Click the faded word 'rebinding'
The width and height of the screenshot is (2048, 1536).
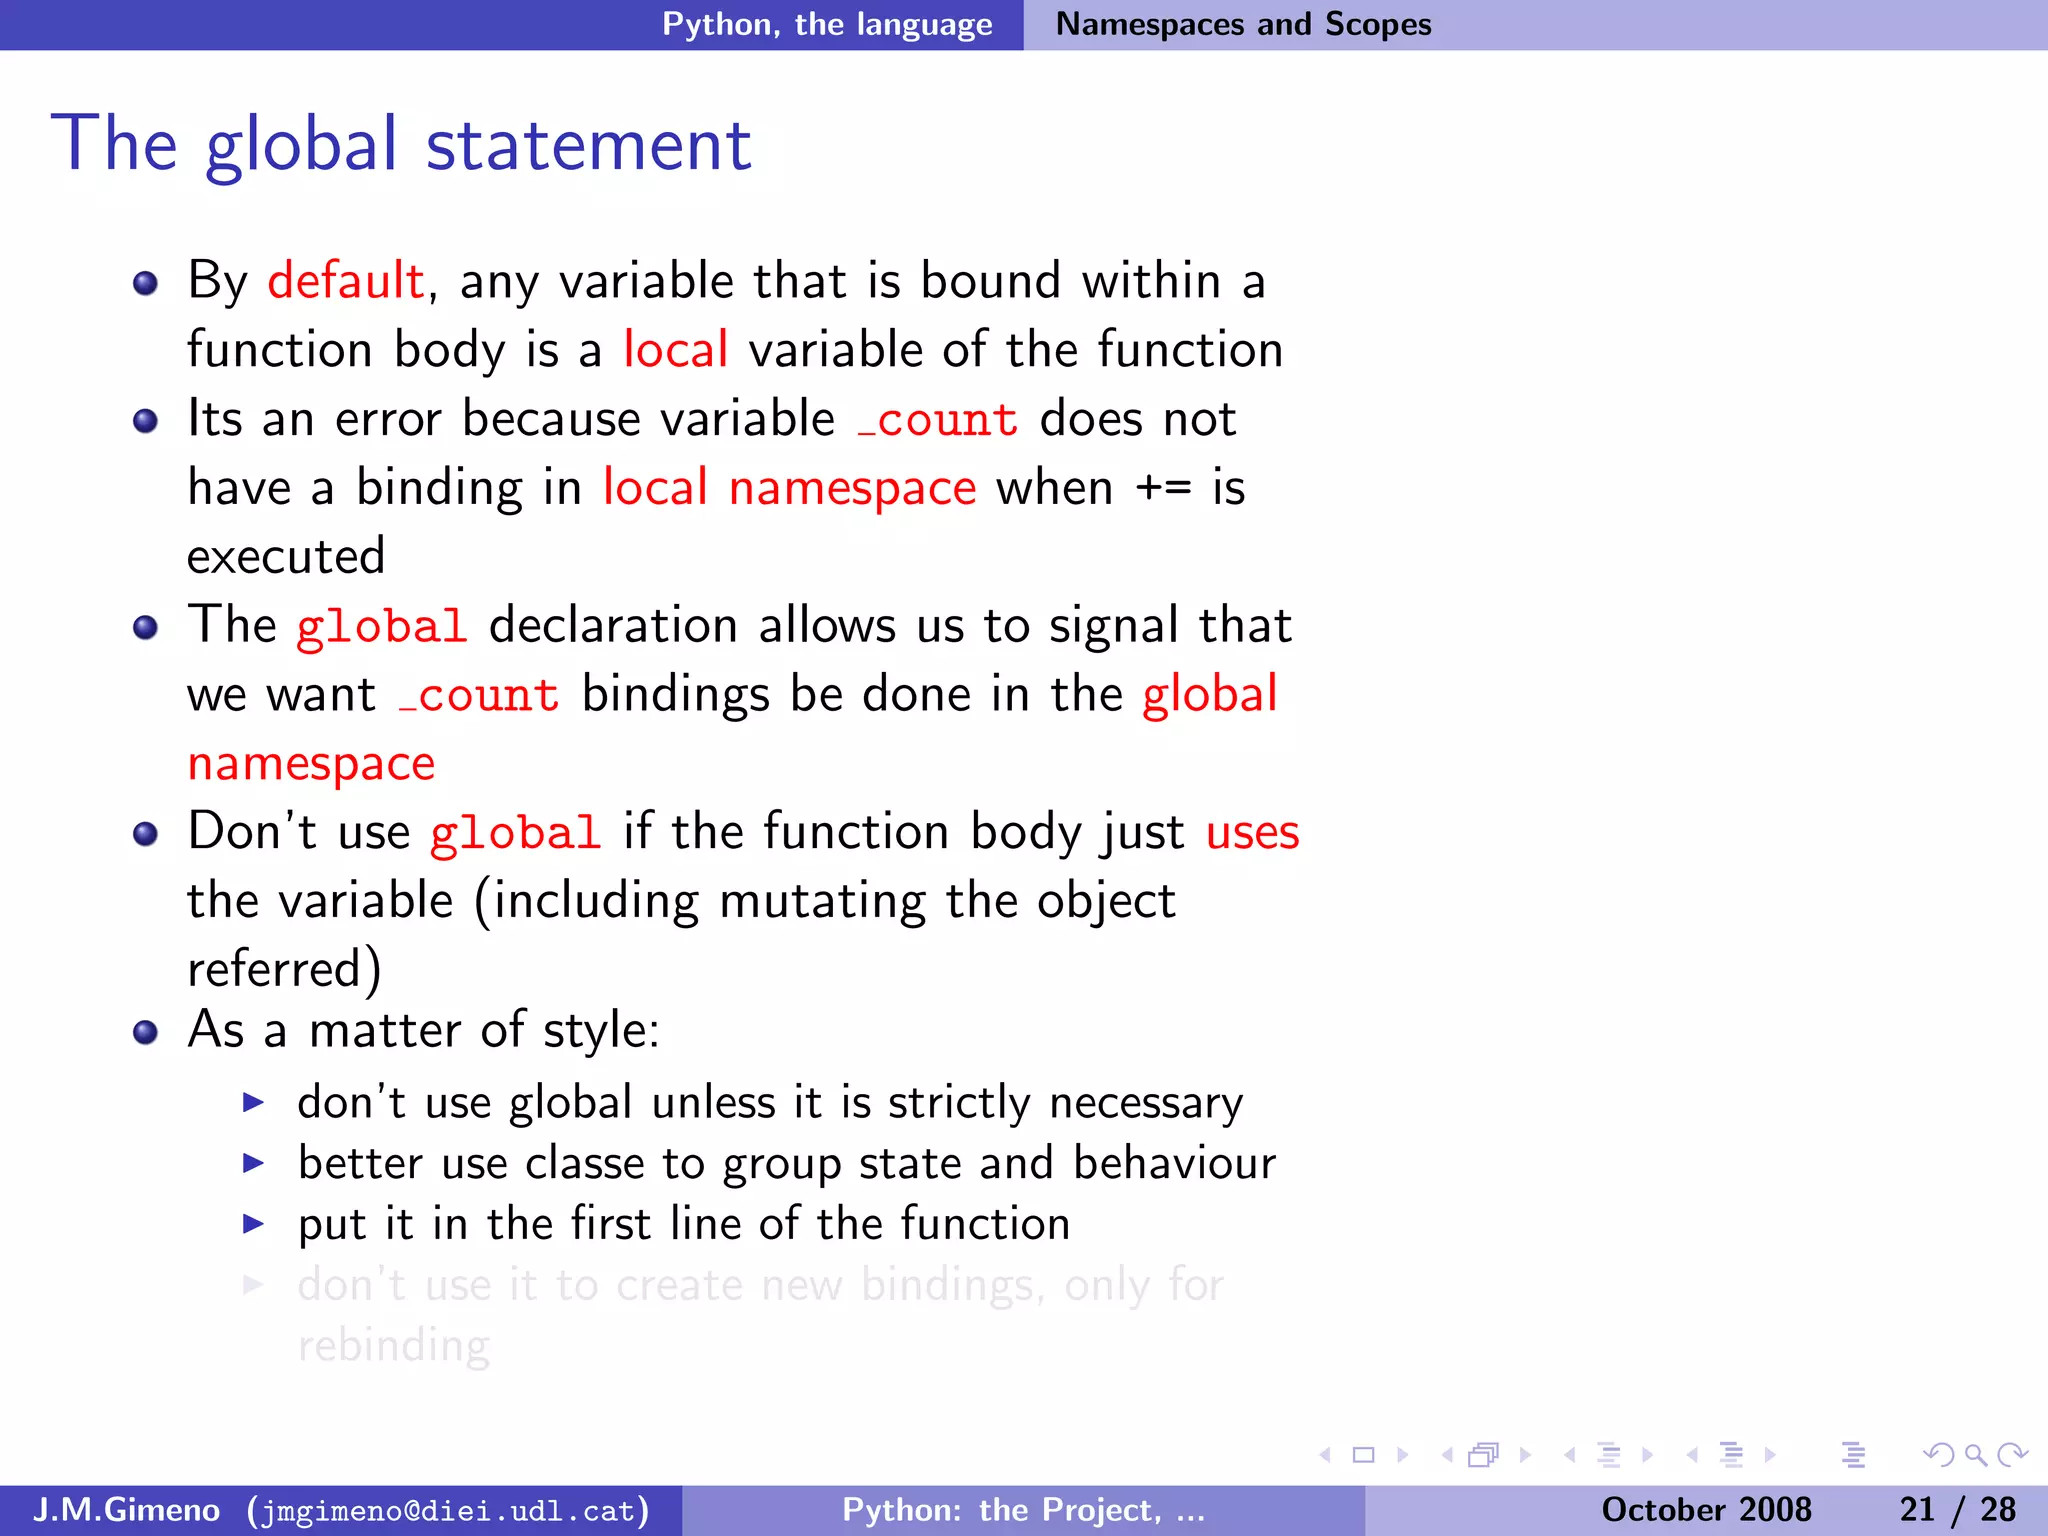coord(394,1346)
